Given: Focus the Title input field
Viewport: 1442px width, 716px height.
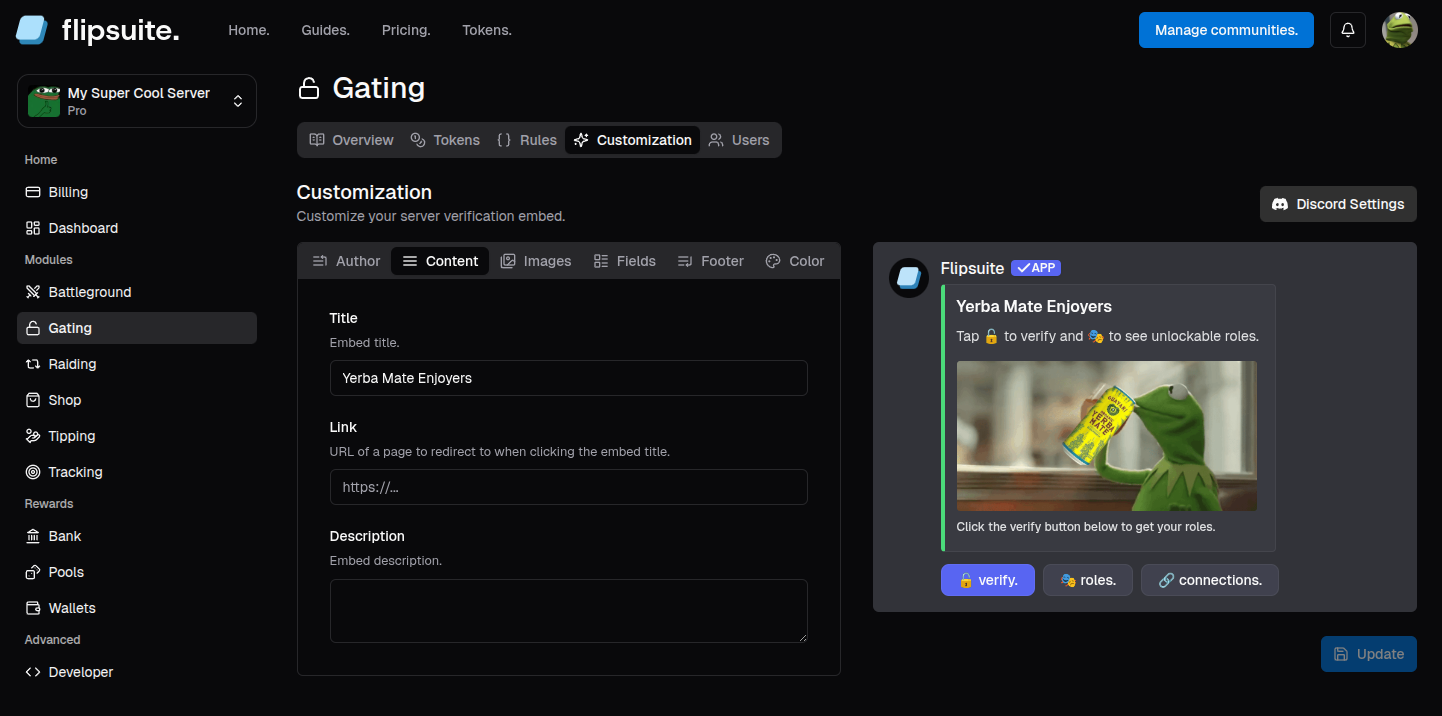Looking at the screenshot, I should point(569,378).
